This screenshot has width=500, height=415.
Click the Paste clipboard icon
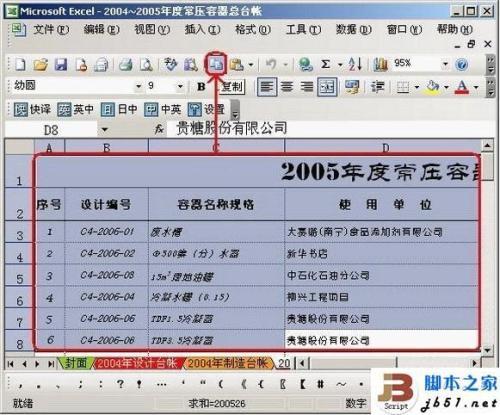pos(236,64)
